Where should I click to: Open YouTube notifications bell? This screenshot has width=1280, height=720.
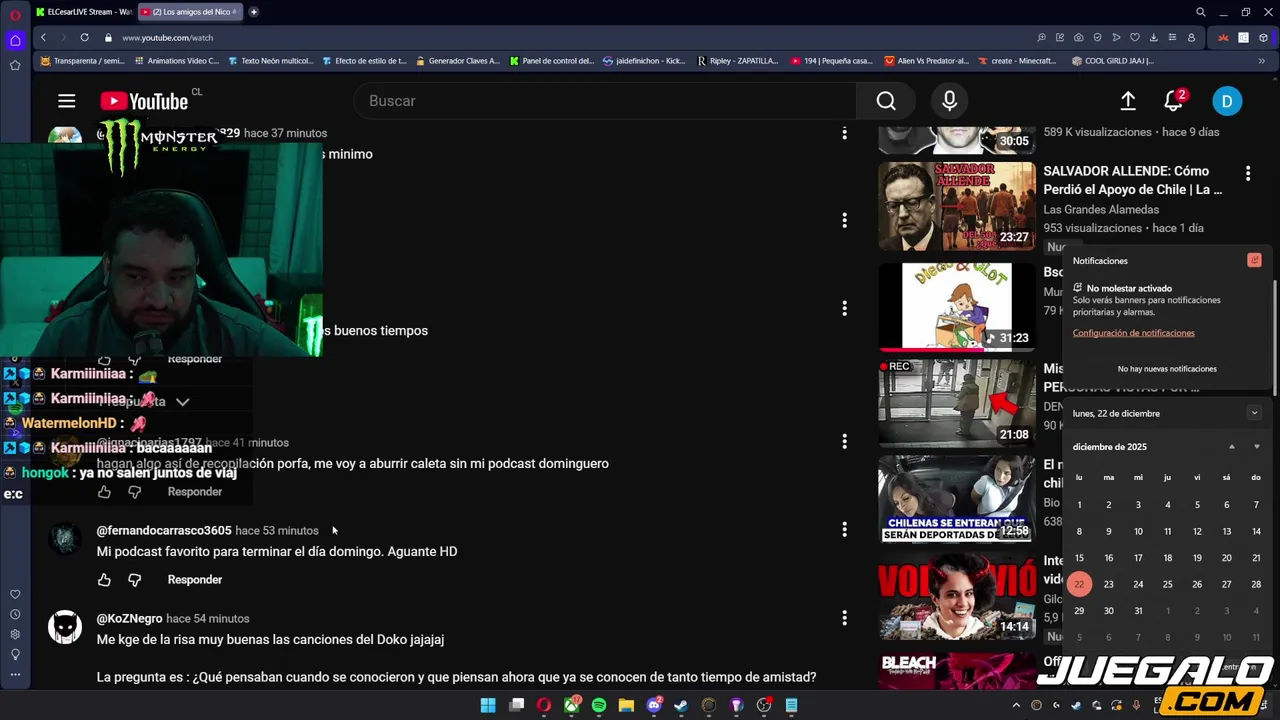pyautogui.click(x=1174, y=101)
